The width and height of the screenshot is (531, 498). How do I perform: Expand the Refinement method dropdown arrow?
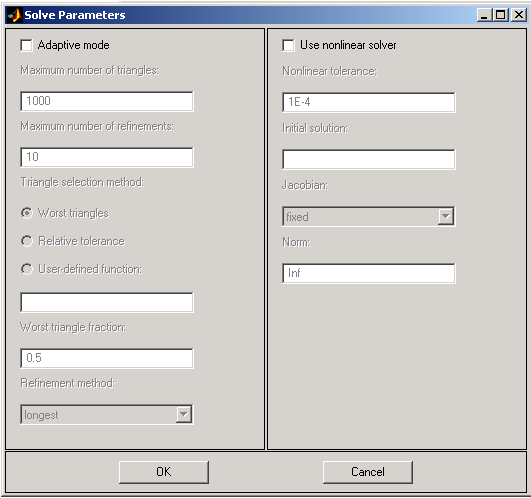point(184,414)
